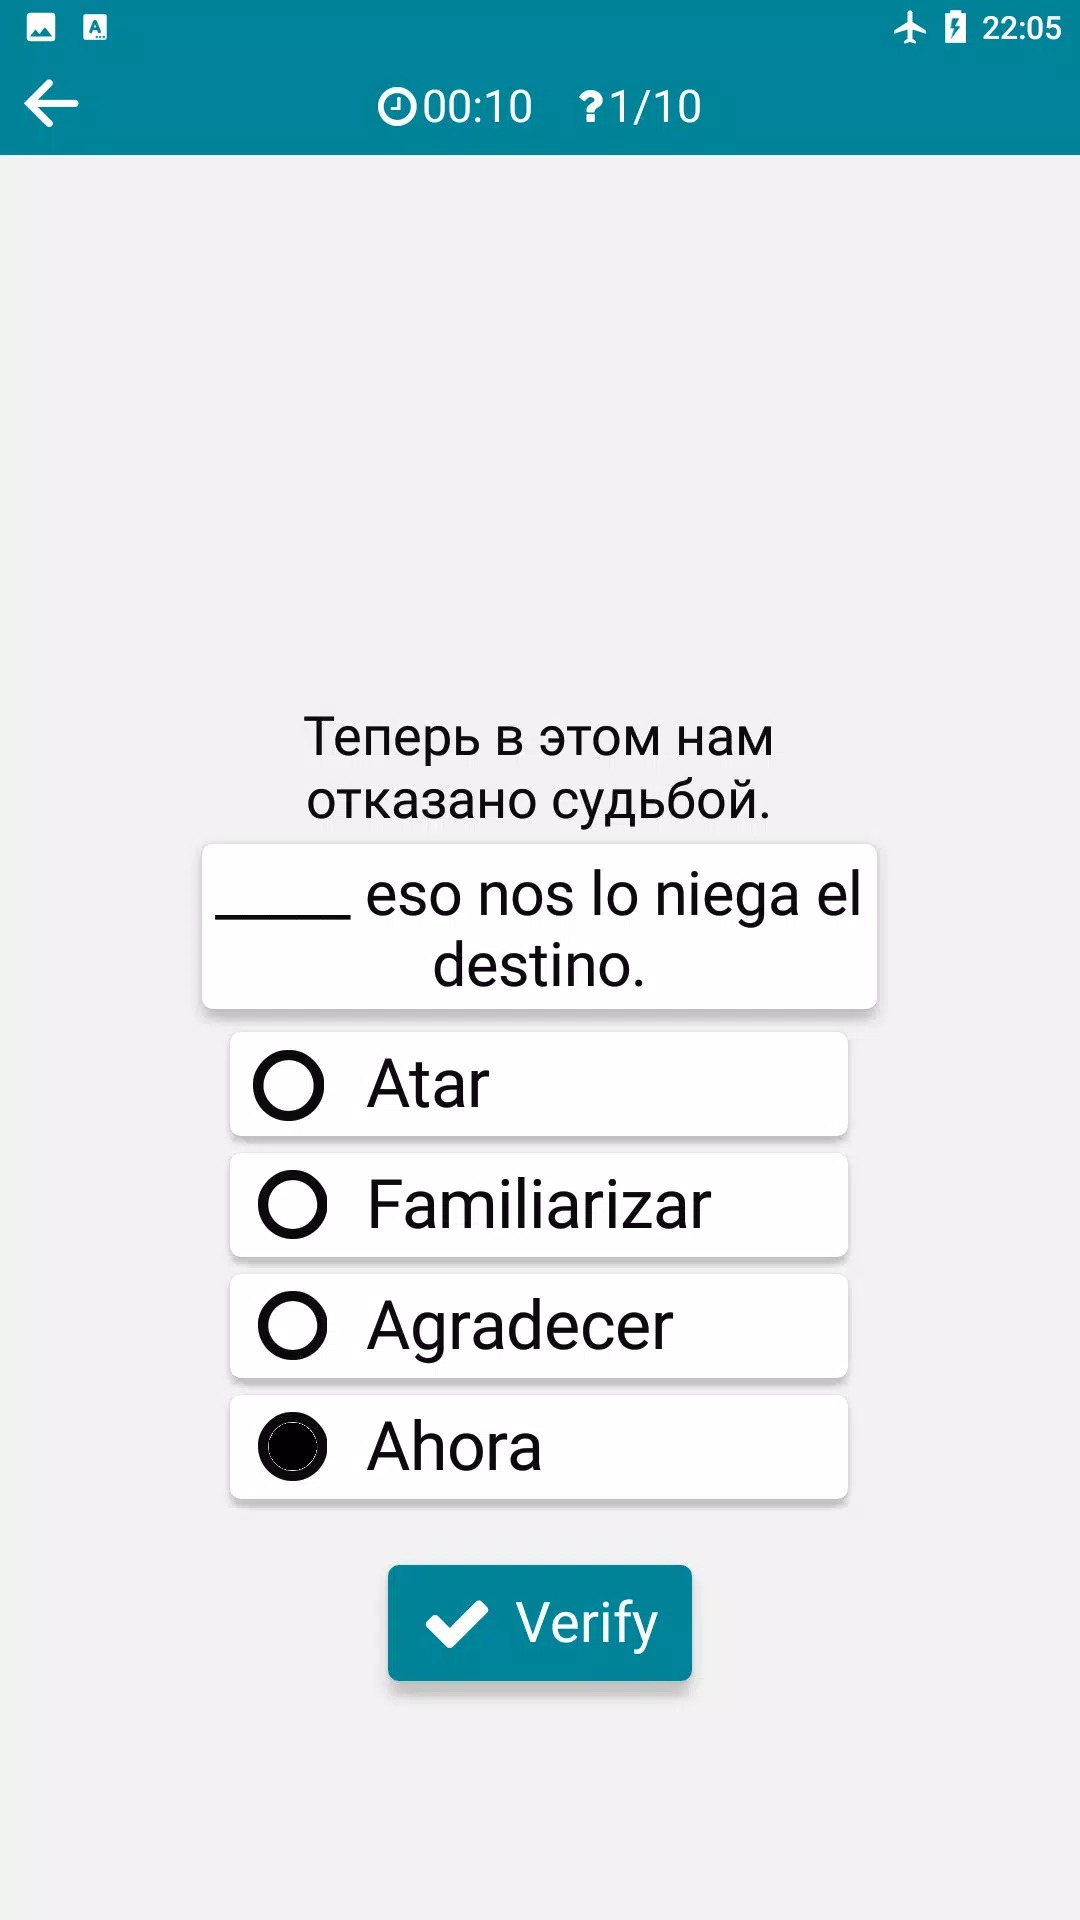Tap the Agradecer answer label

click(x=520, y=1326)
